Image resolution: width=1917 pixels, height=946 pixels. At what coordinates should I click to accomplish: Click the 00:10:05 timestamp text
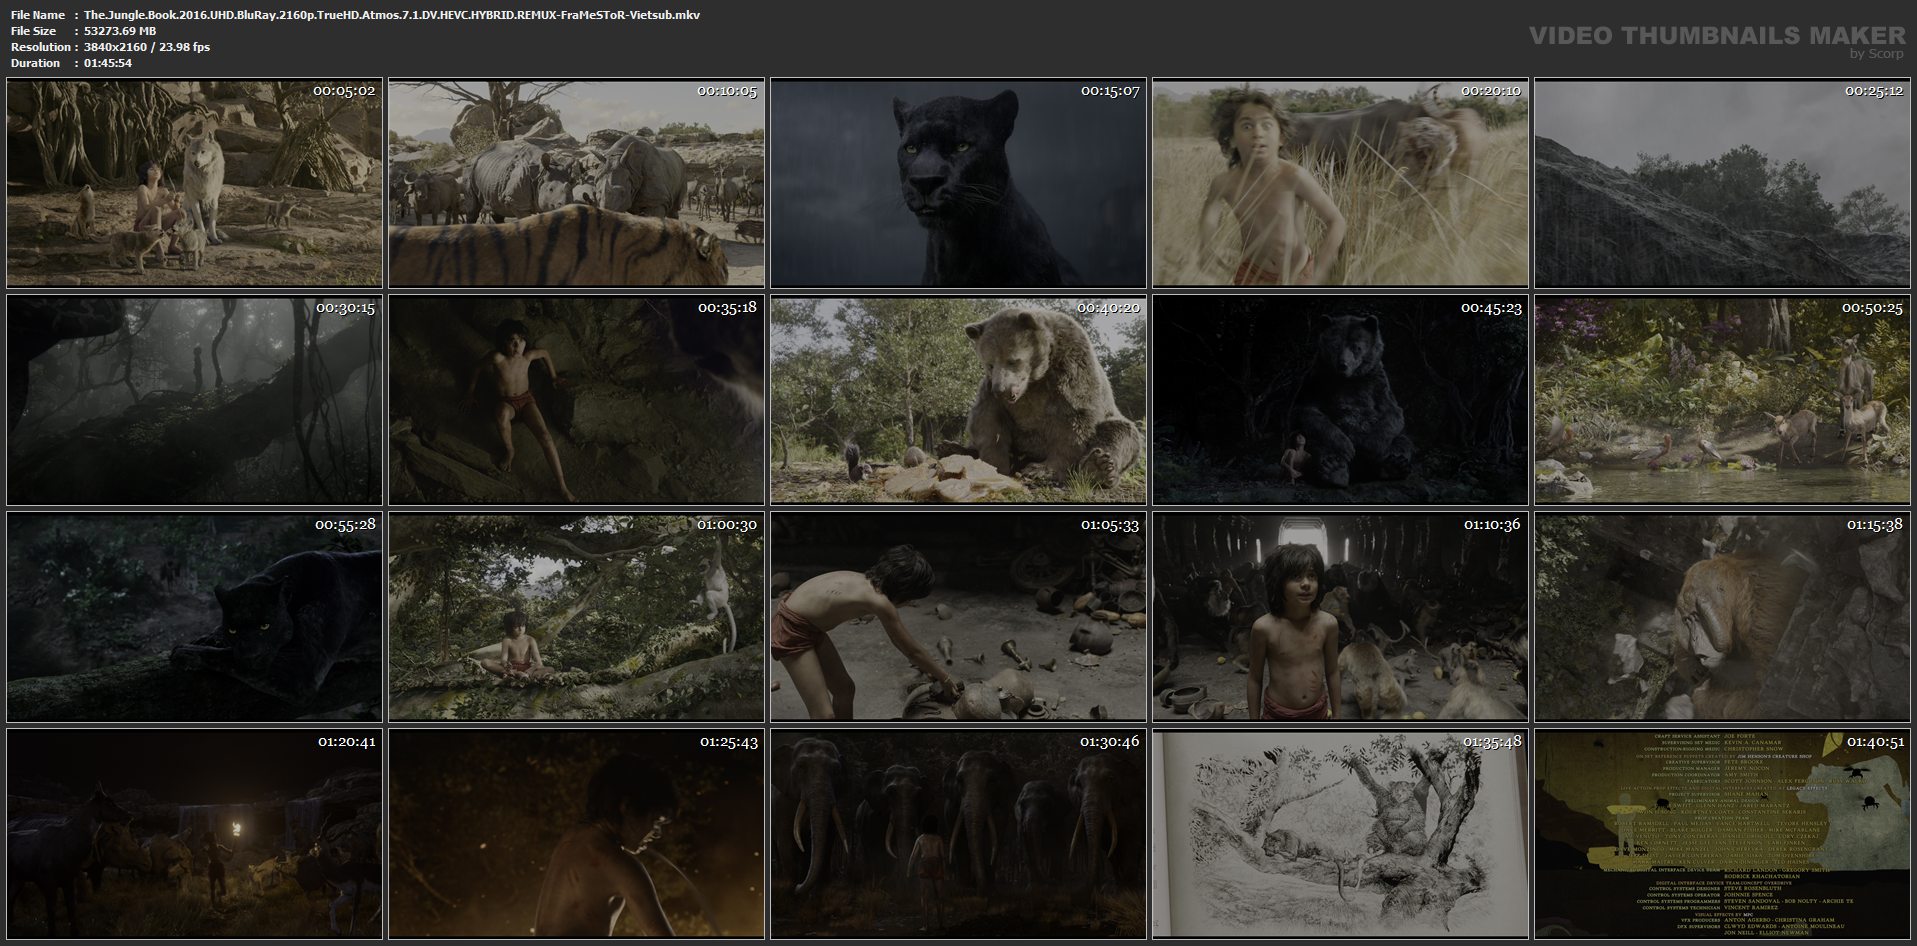(x=727, y=91)
